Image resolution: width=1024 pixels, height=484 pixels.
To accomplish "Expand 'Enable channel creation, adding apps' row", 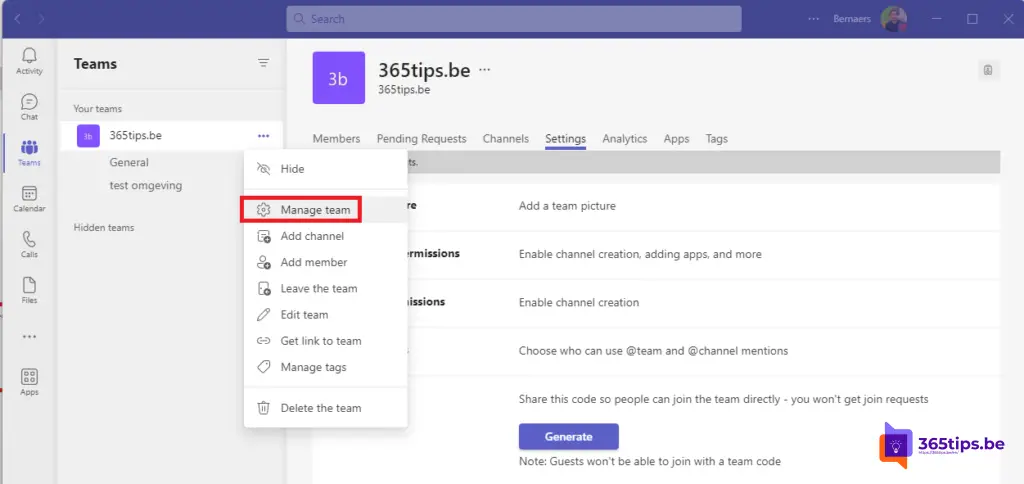I will point(656,255).
